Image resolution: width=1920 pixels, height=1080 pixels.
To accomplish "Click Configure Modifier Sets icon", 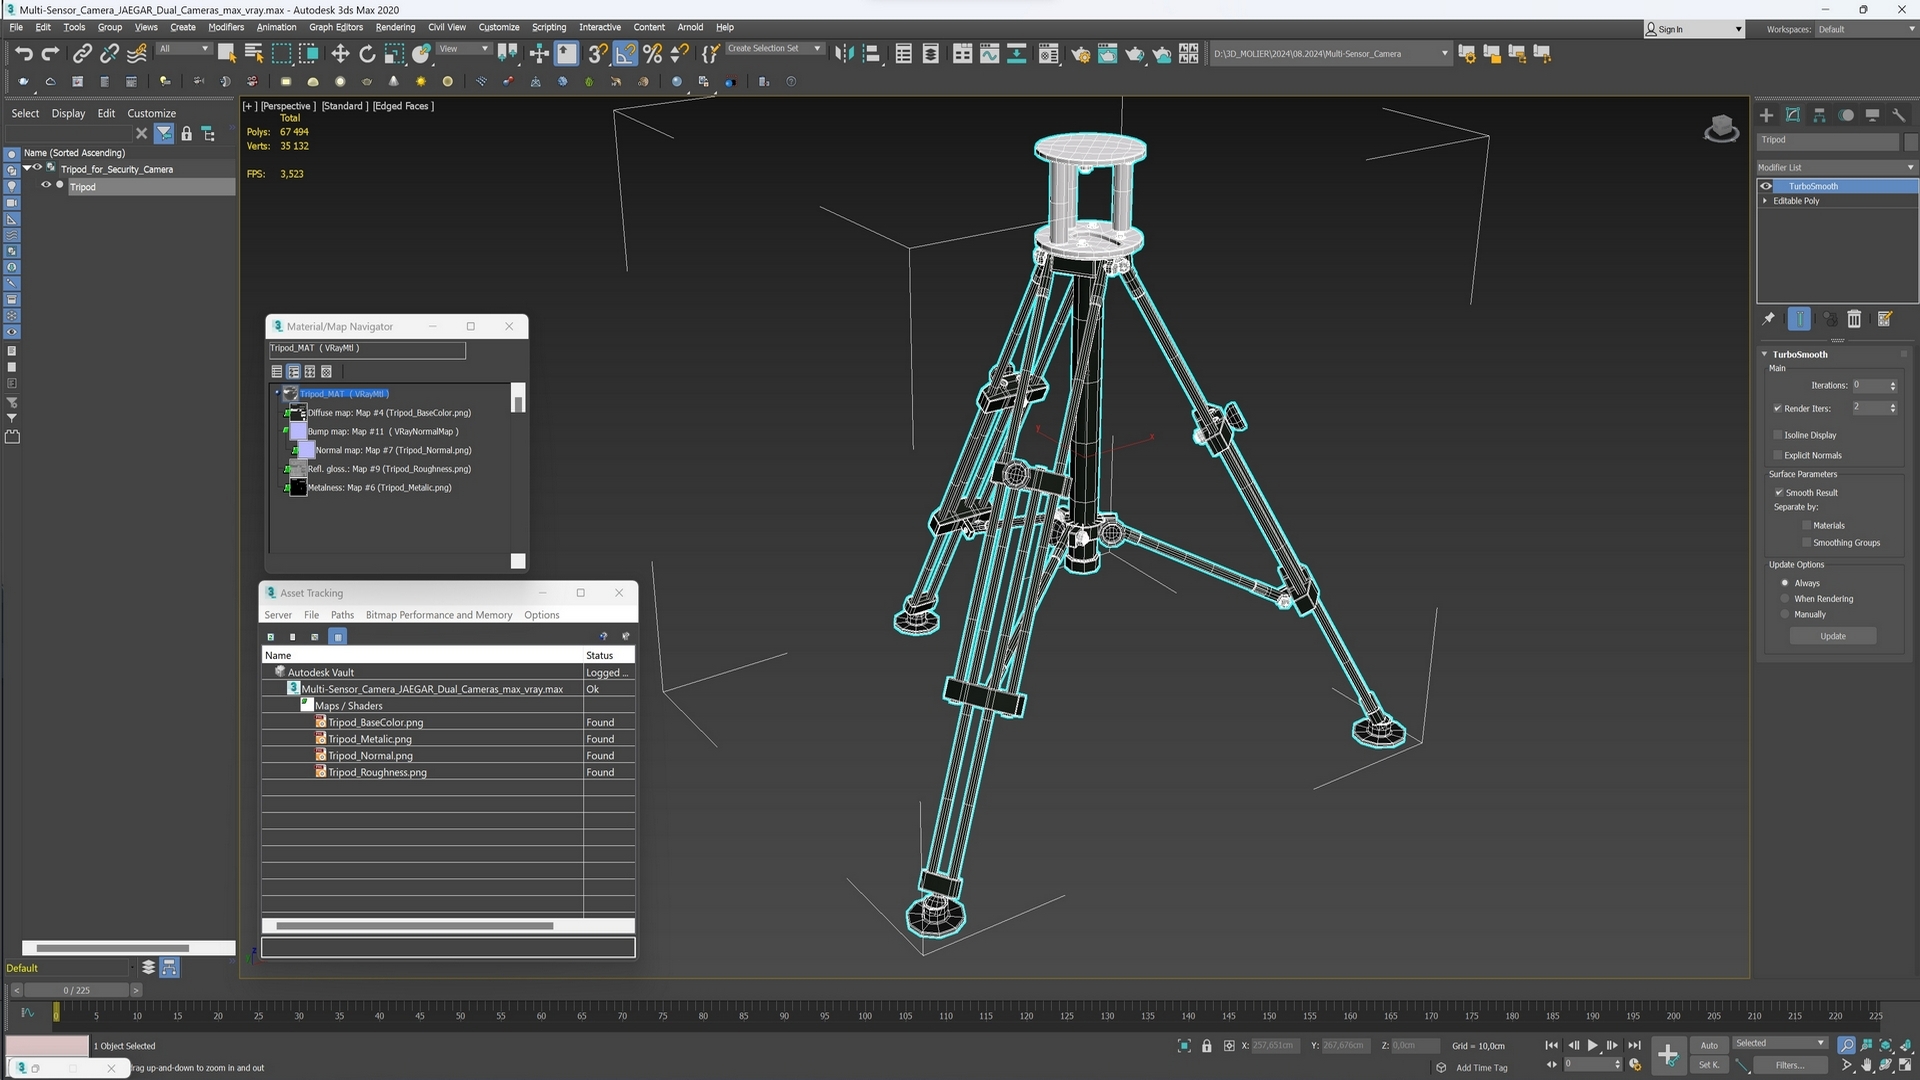I will coord(1885,319).
